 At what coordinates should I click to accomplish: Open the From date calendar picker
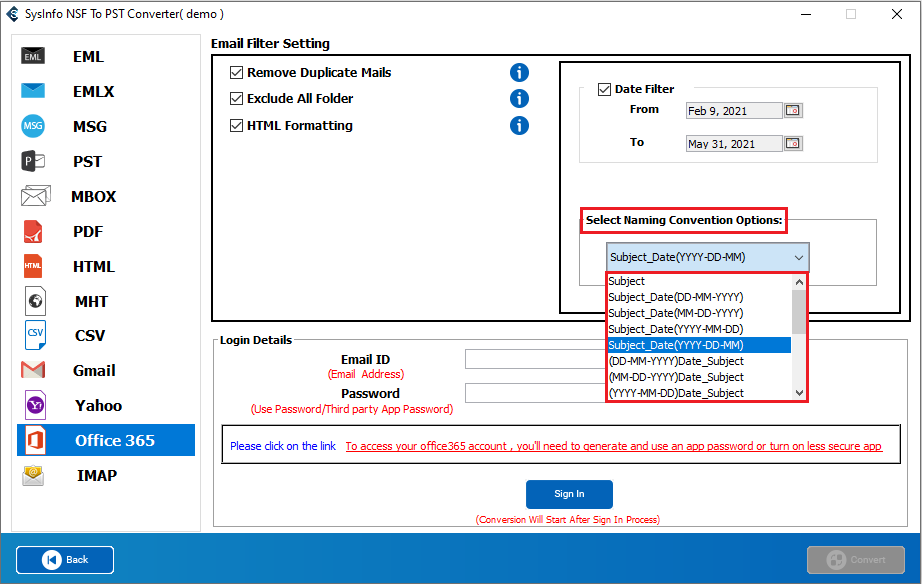pos(793,111)
